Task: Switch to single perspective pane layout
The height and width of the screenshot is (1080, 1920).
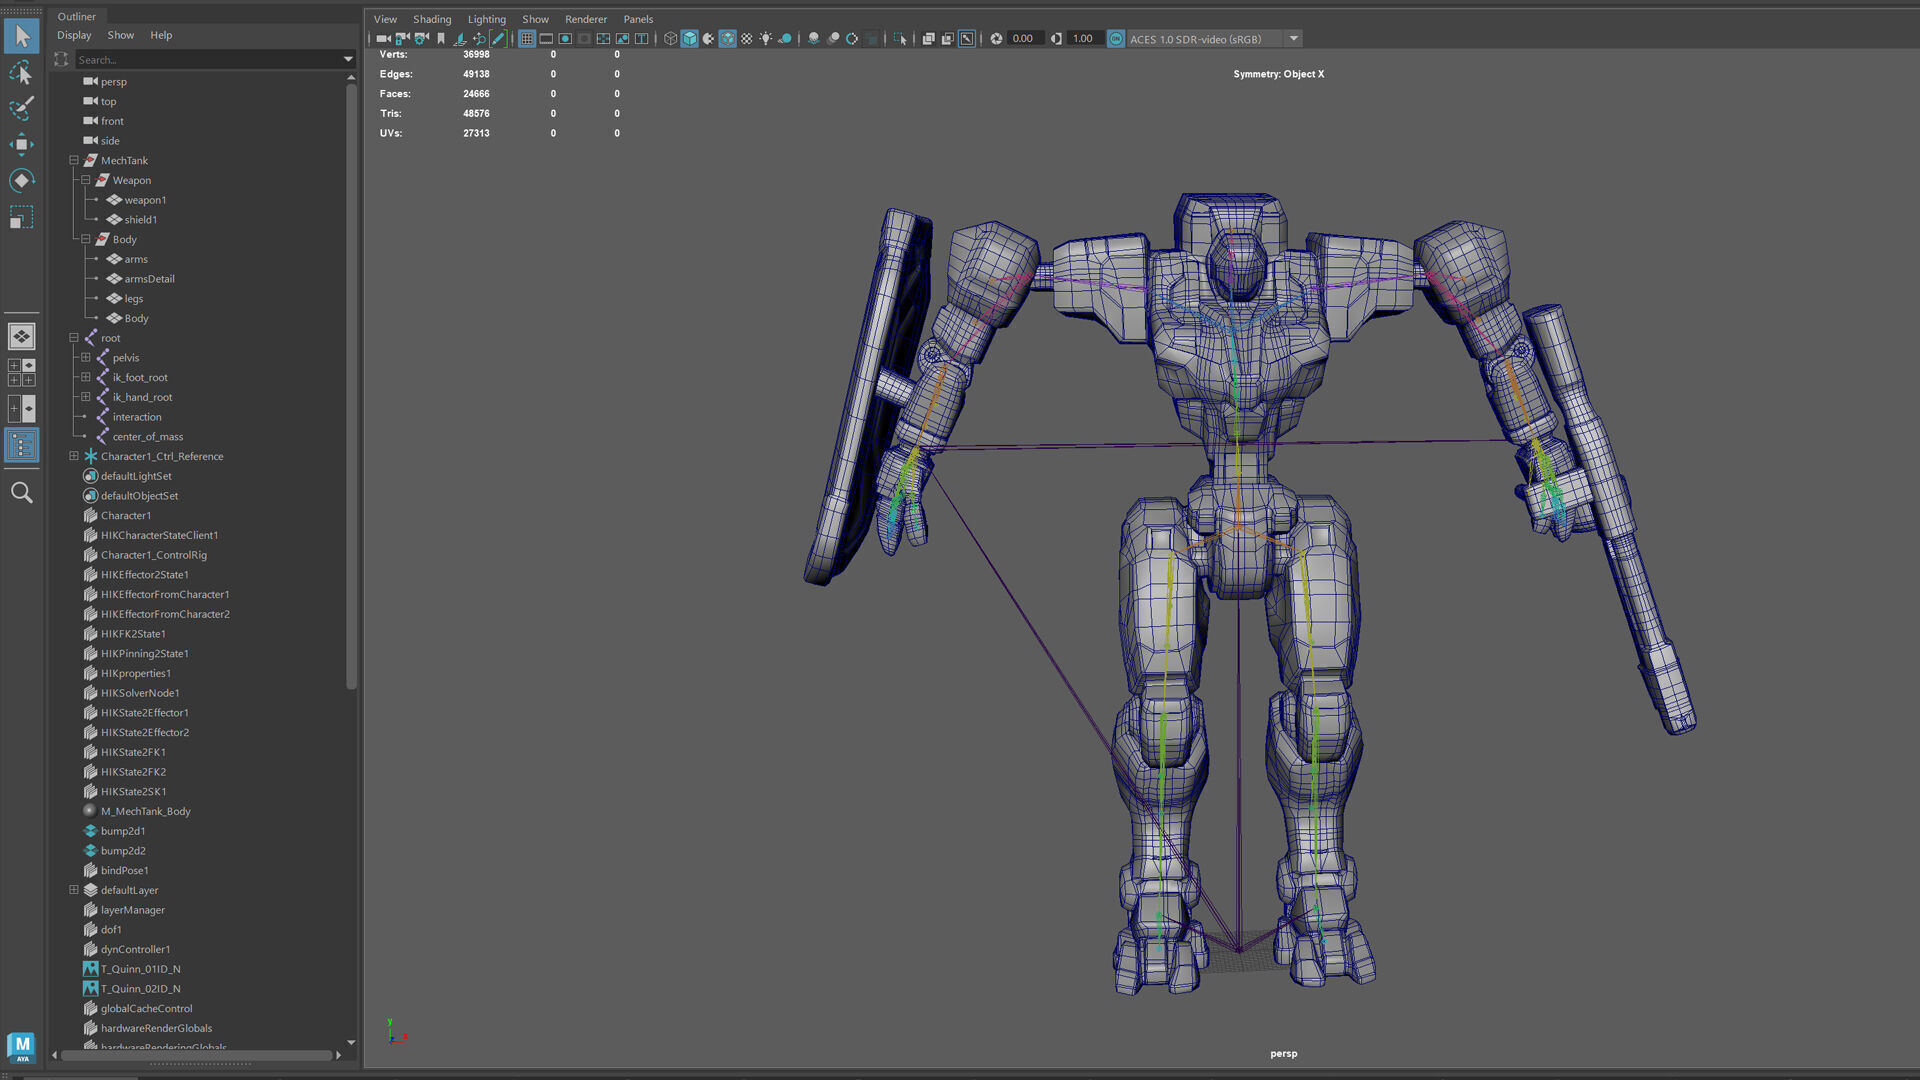Action: [21, 337]
